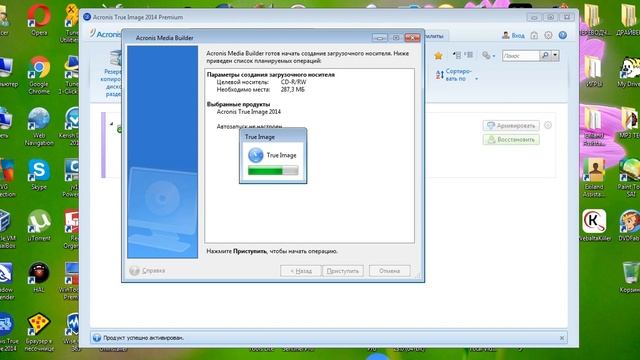Click the Резервное копирование дисков toolbar icon
This screenshot has width=640, height=360.
tap(111, 73)
